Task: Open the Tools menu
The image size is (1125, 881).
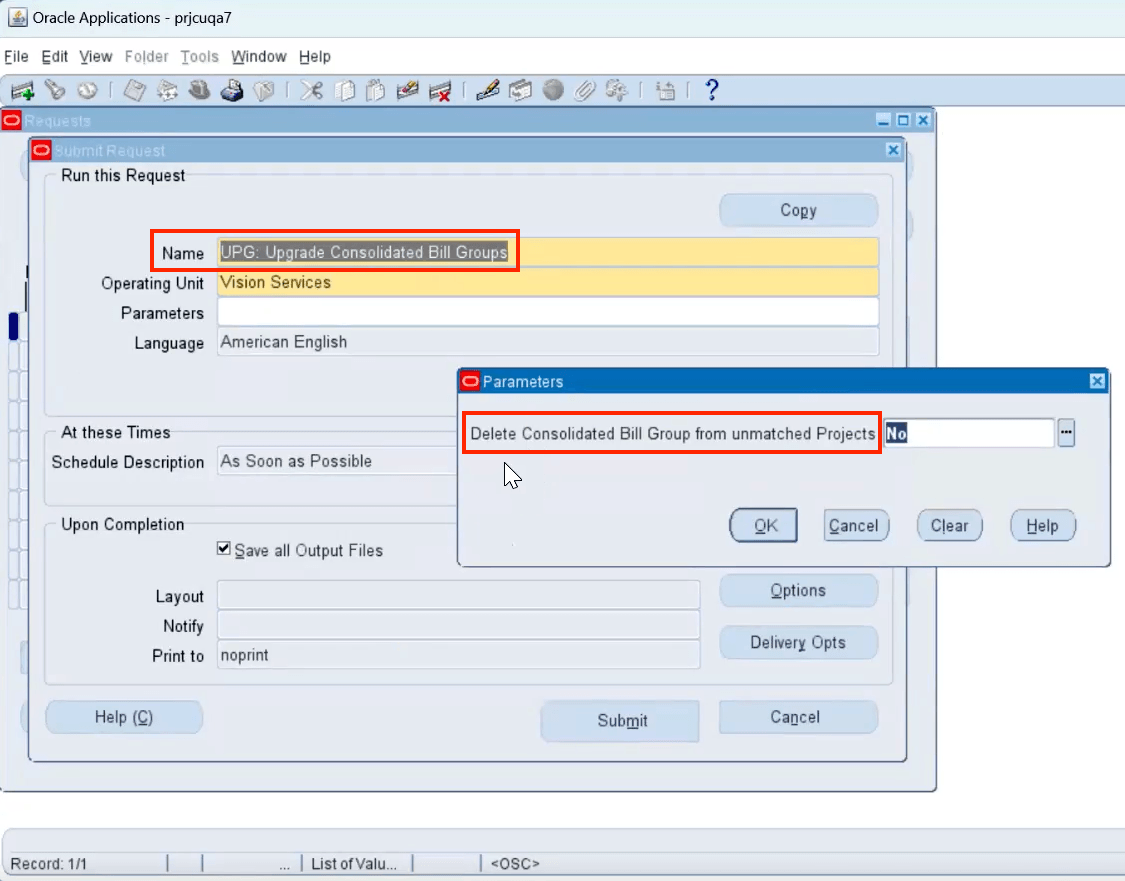Action: point(199,57)
